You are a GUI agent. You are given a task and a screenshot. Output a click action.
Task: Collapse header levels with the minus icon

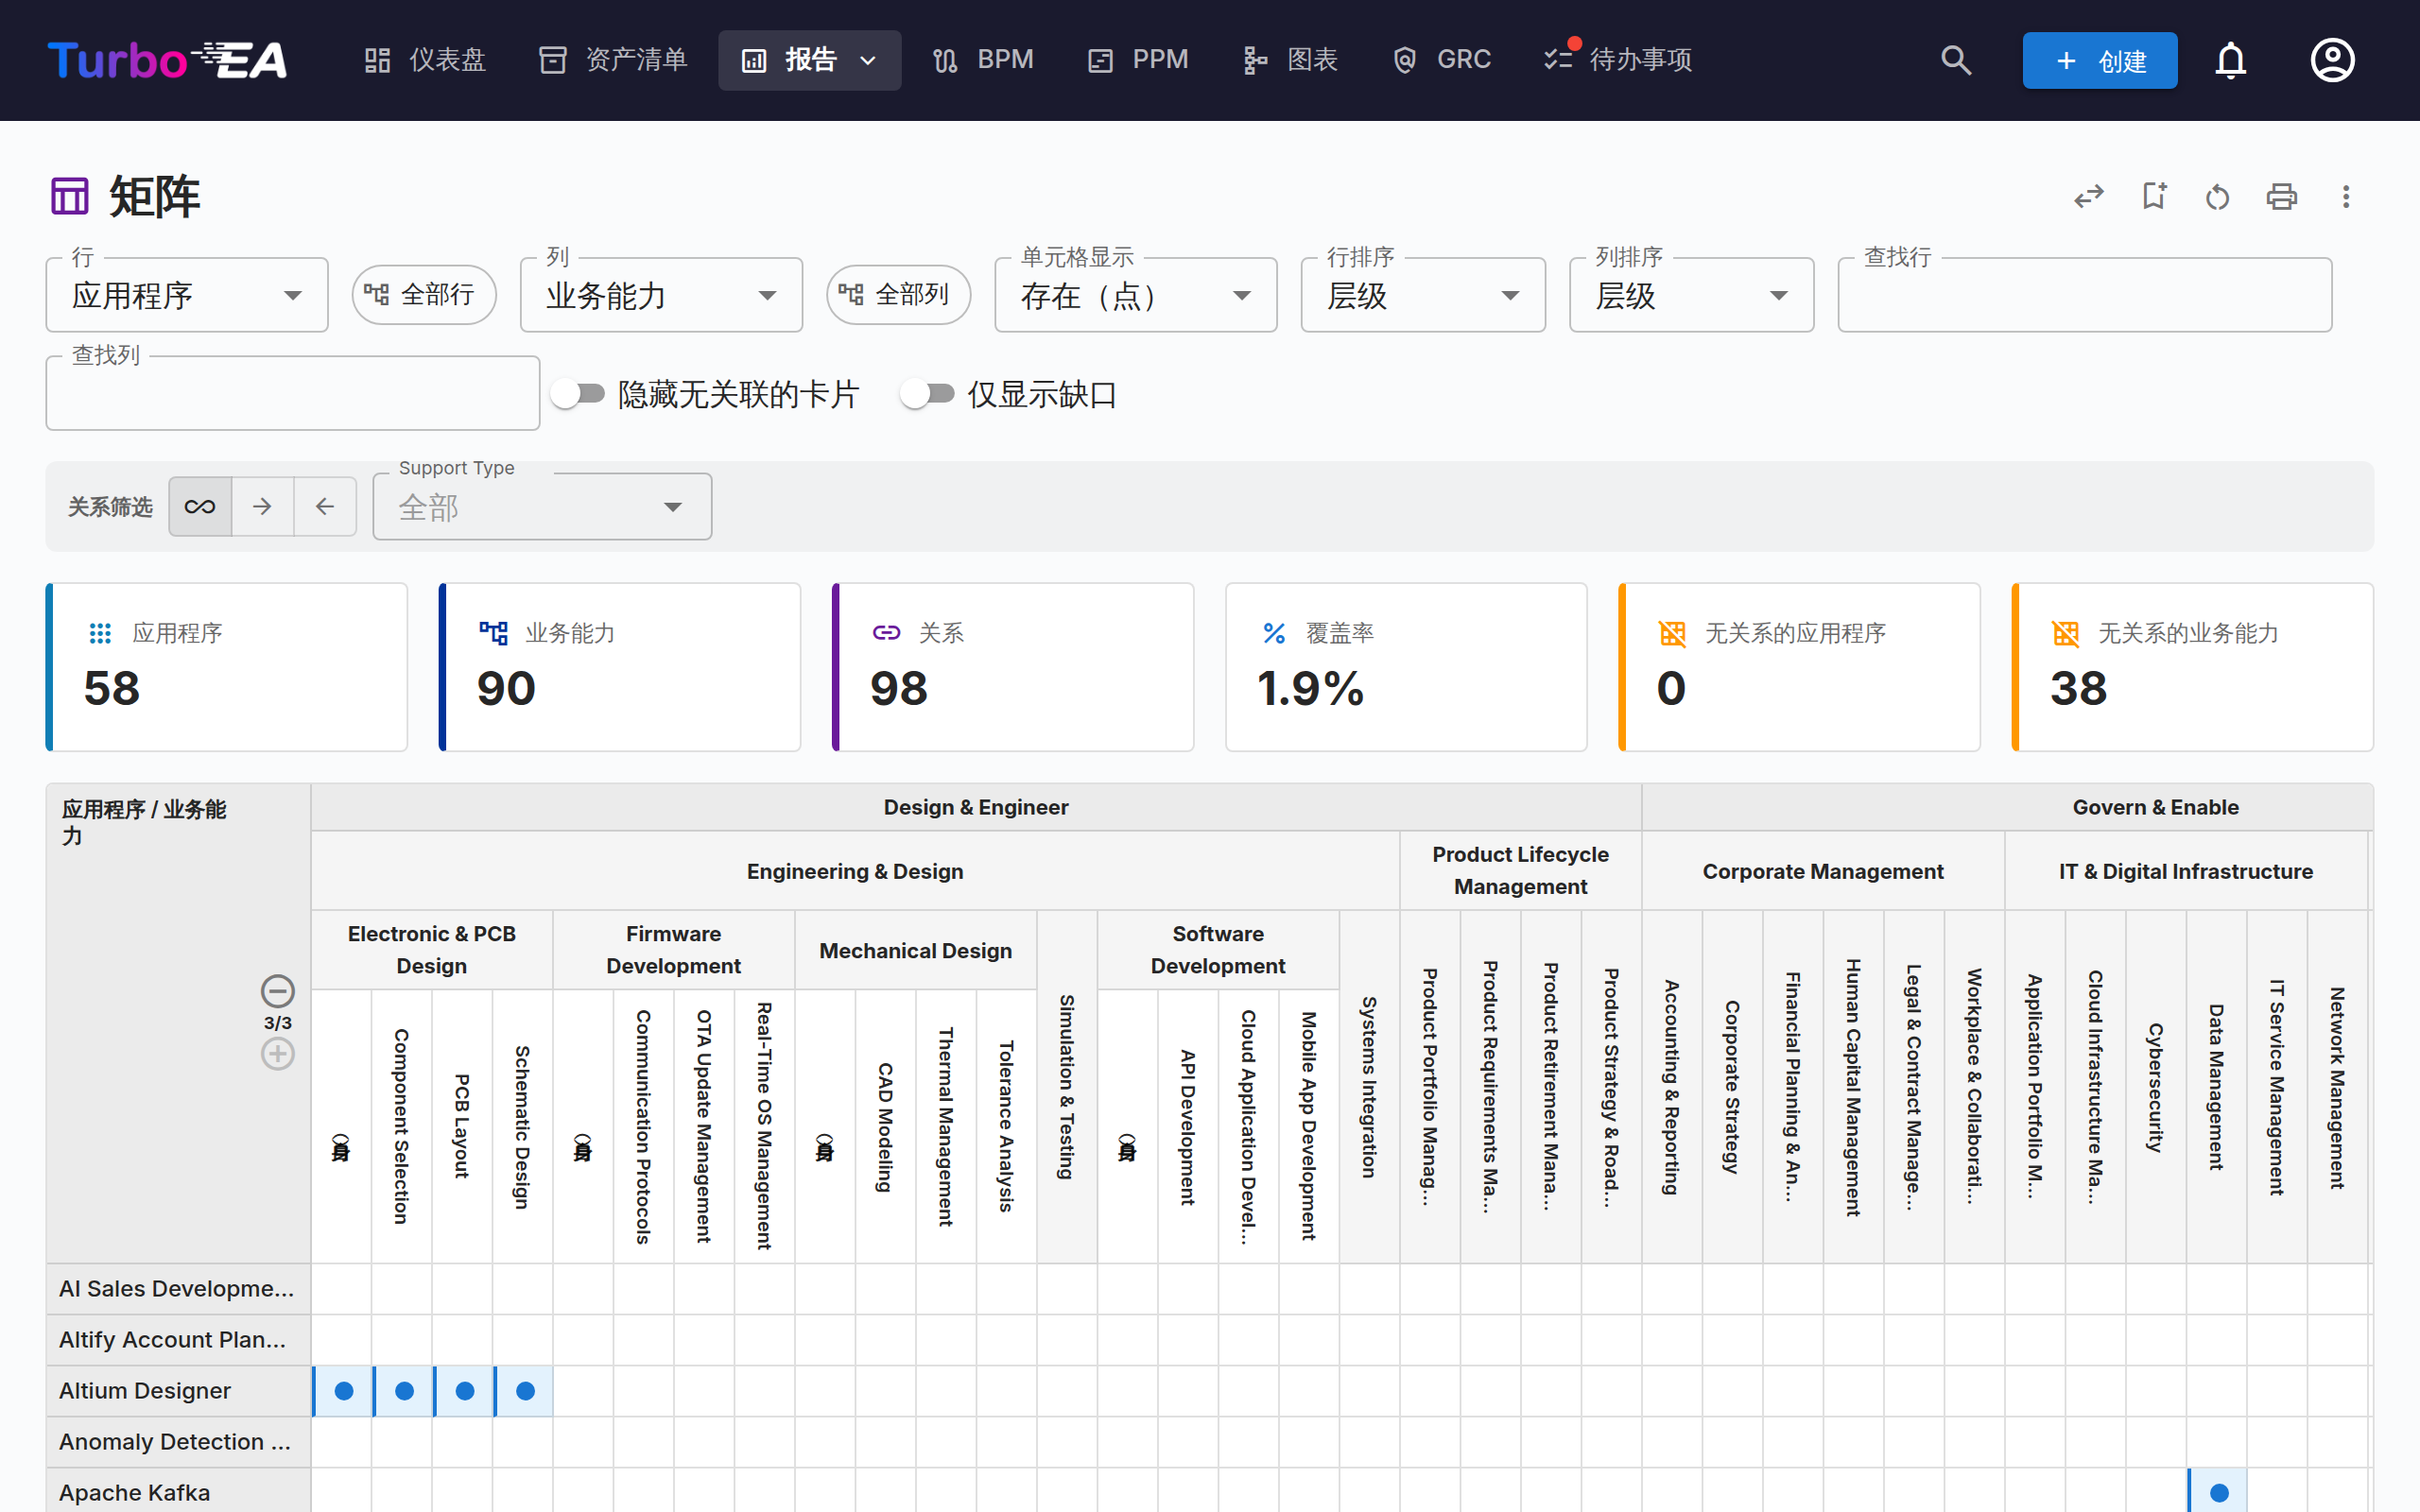(x=278, y=991)
